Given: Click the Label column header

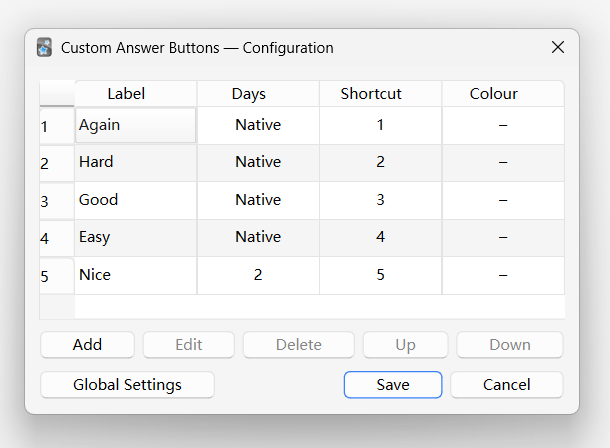Looking at the screenshot, I should pos(136,93).
